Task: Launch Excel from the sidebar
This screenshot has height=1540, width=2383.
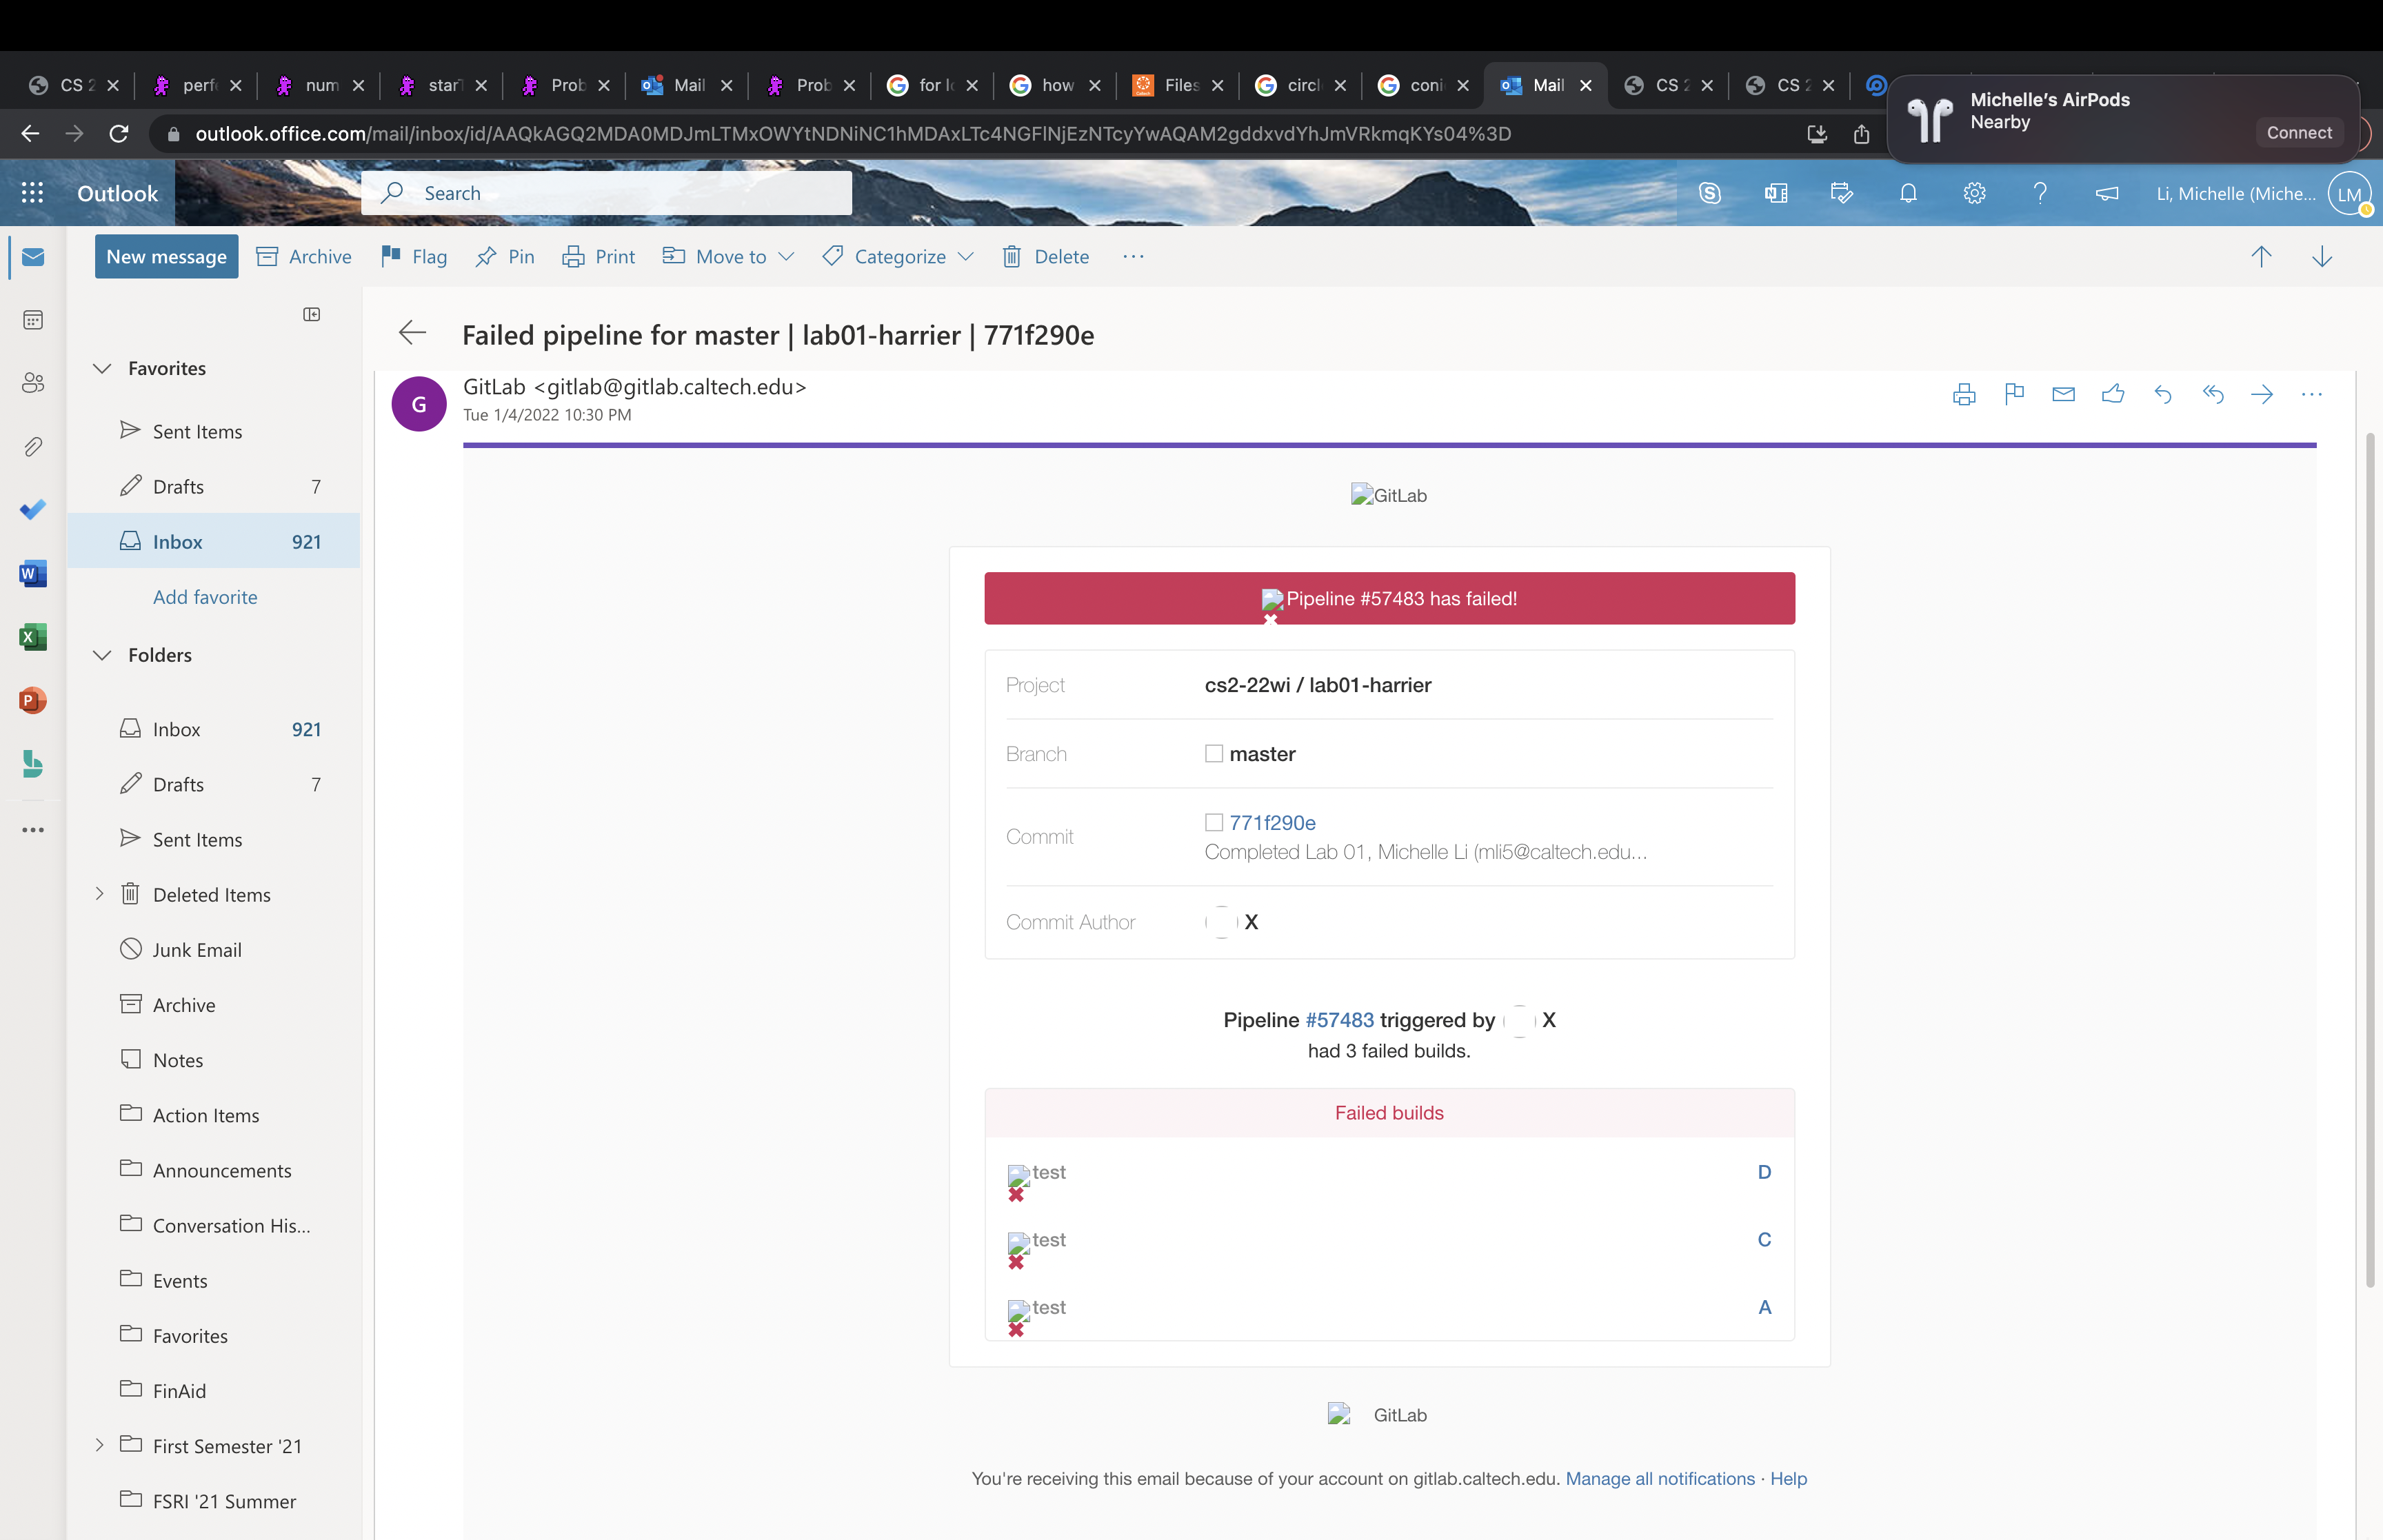Action: click(33, 637)
